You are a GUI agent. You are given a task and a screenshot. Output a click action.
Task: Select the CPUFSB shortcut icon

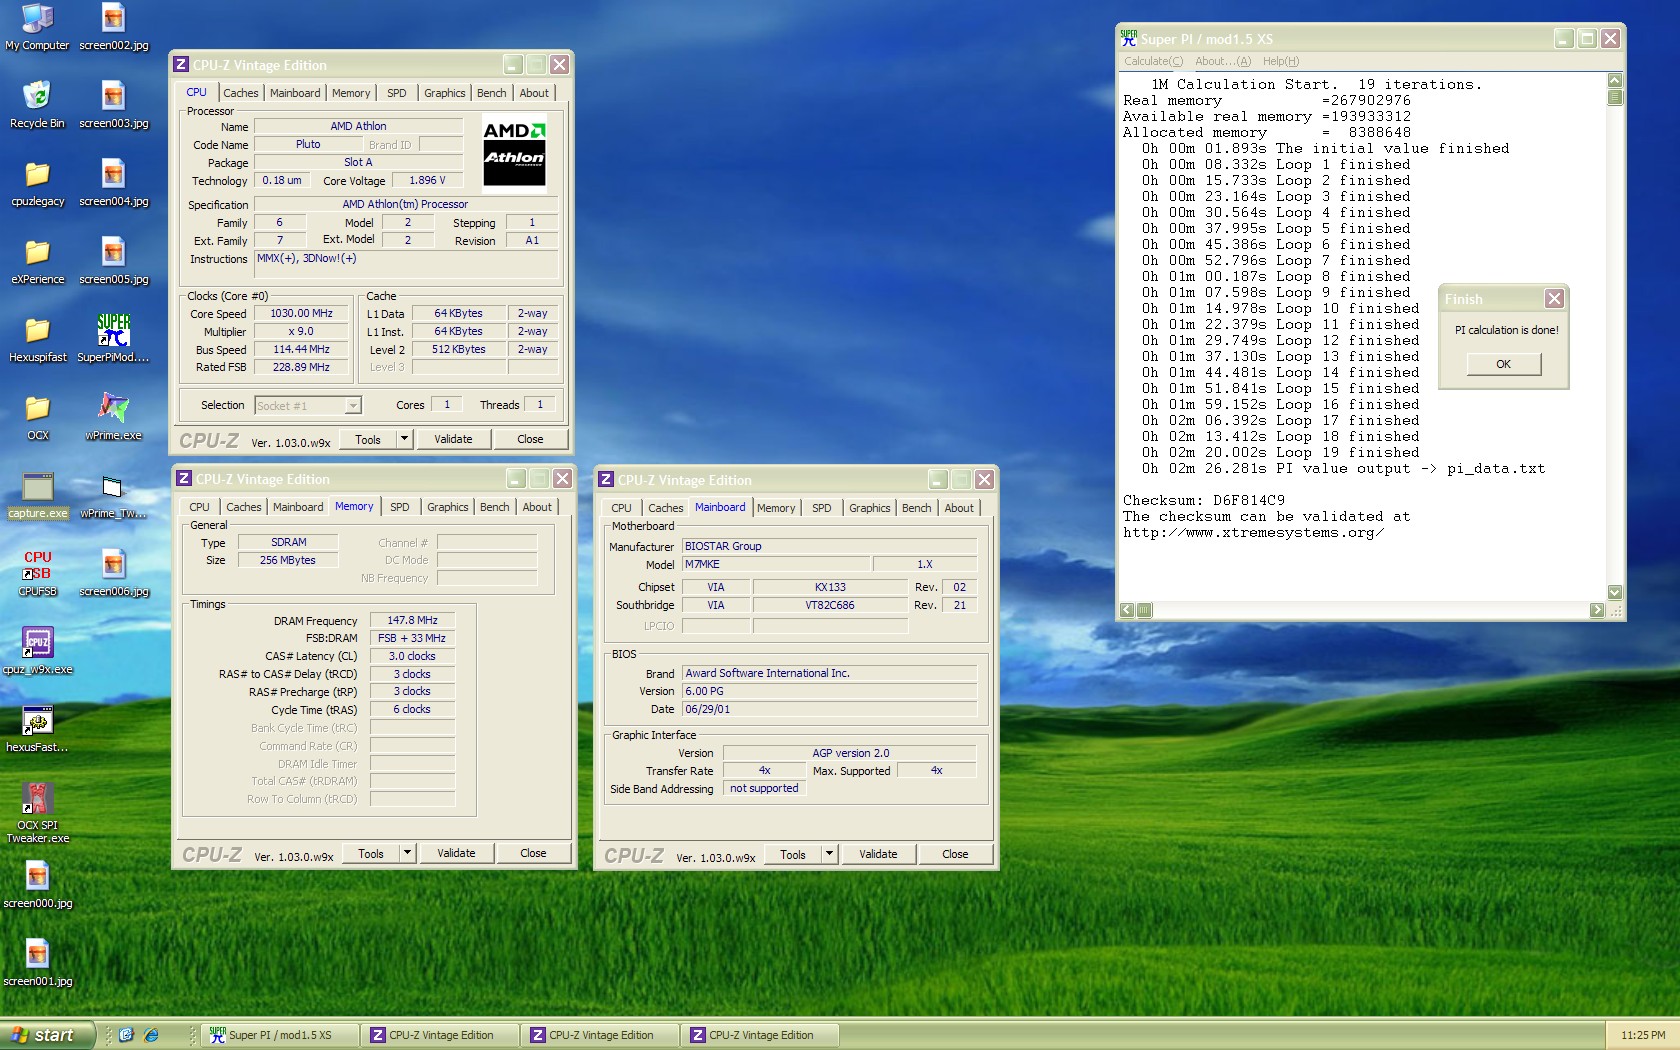click(x=37, y=573)
